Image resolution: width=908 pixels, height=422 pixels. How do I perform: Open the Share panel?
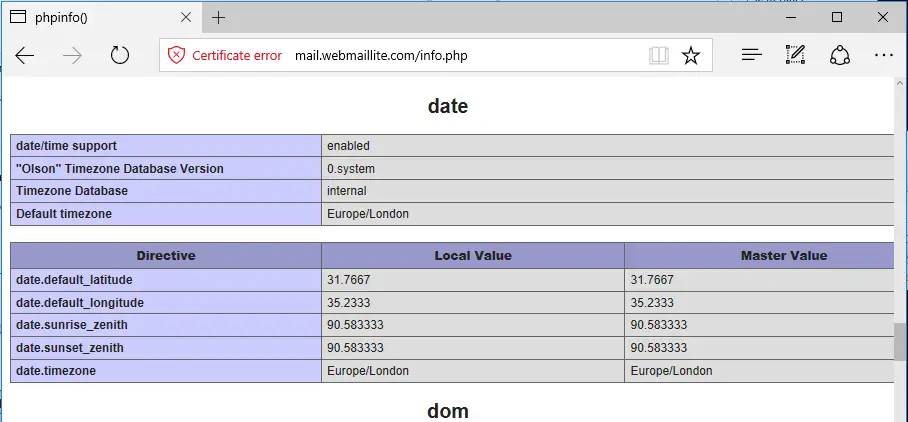[x=840, y=56]
